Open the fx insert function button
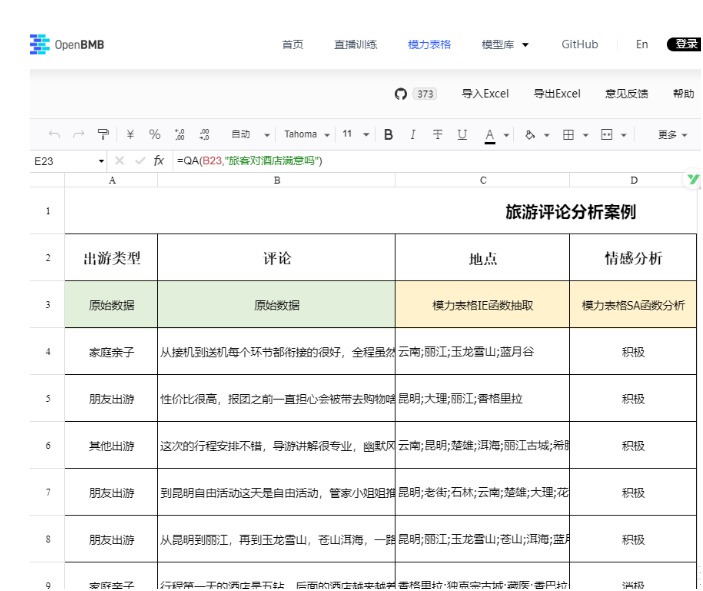This screenshot has width=703, height=591. point(159,161)
